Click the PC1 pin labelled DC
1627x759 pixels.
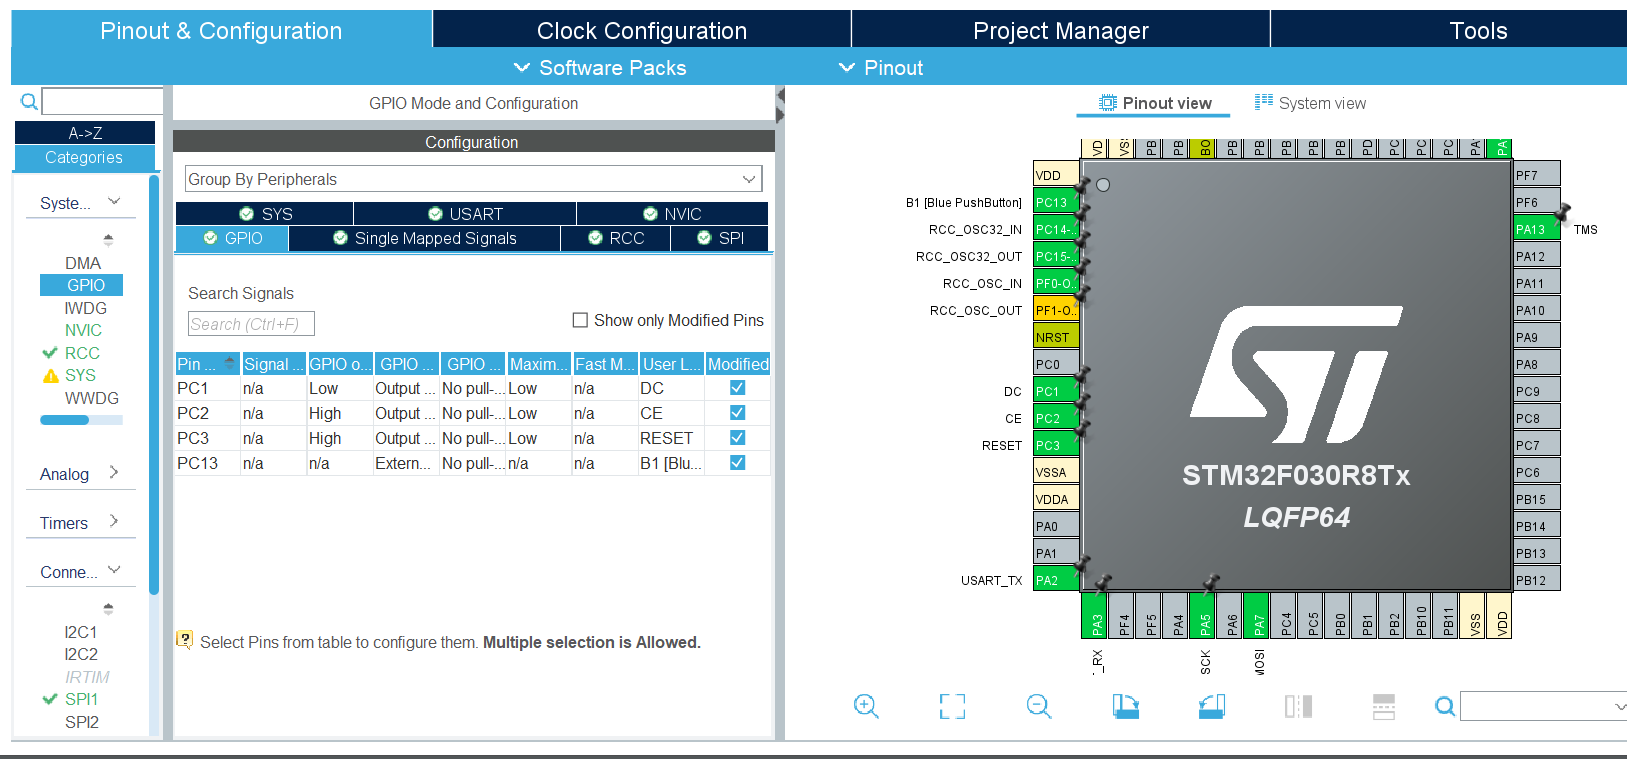point(1055,391)
